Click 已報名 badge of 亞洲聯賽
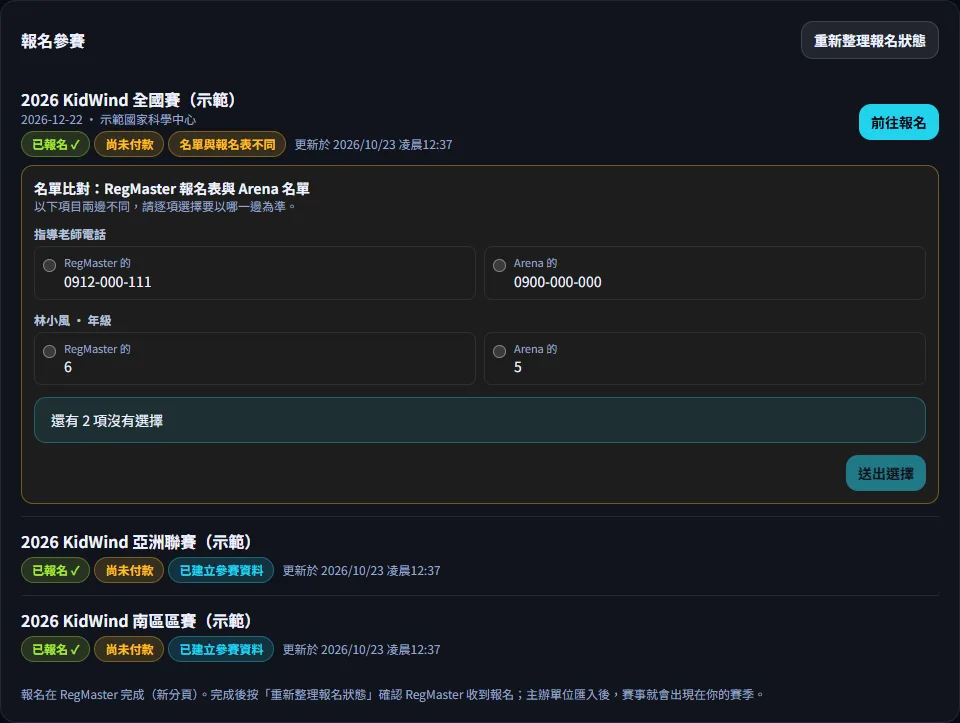960x723 pixels. (x=56, y=571)
